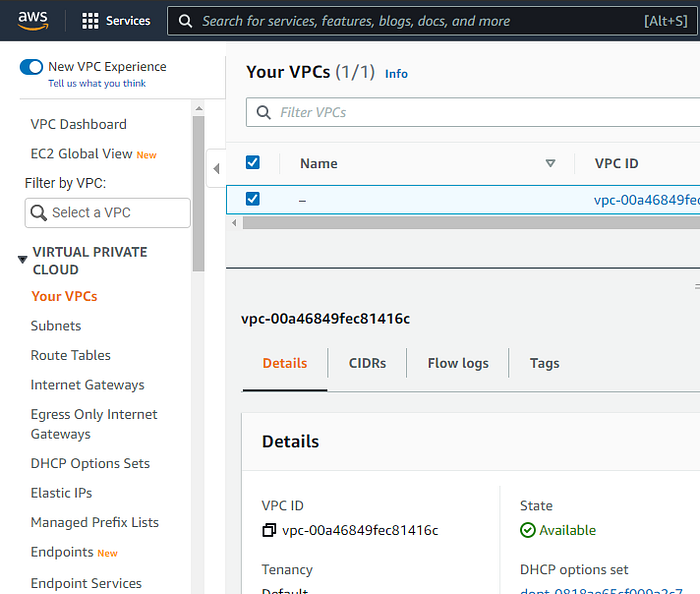Viewport: 700px width, 594px height.
Task: Open the Info link beside Your VPCs
Action: (396, 74)
